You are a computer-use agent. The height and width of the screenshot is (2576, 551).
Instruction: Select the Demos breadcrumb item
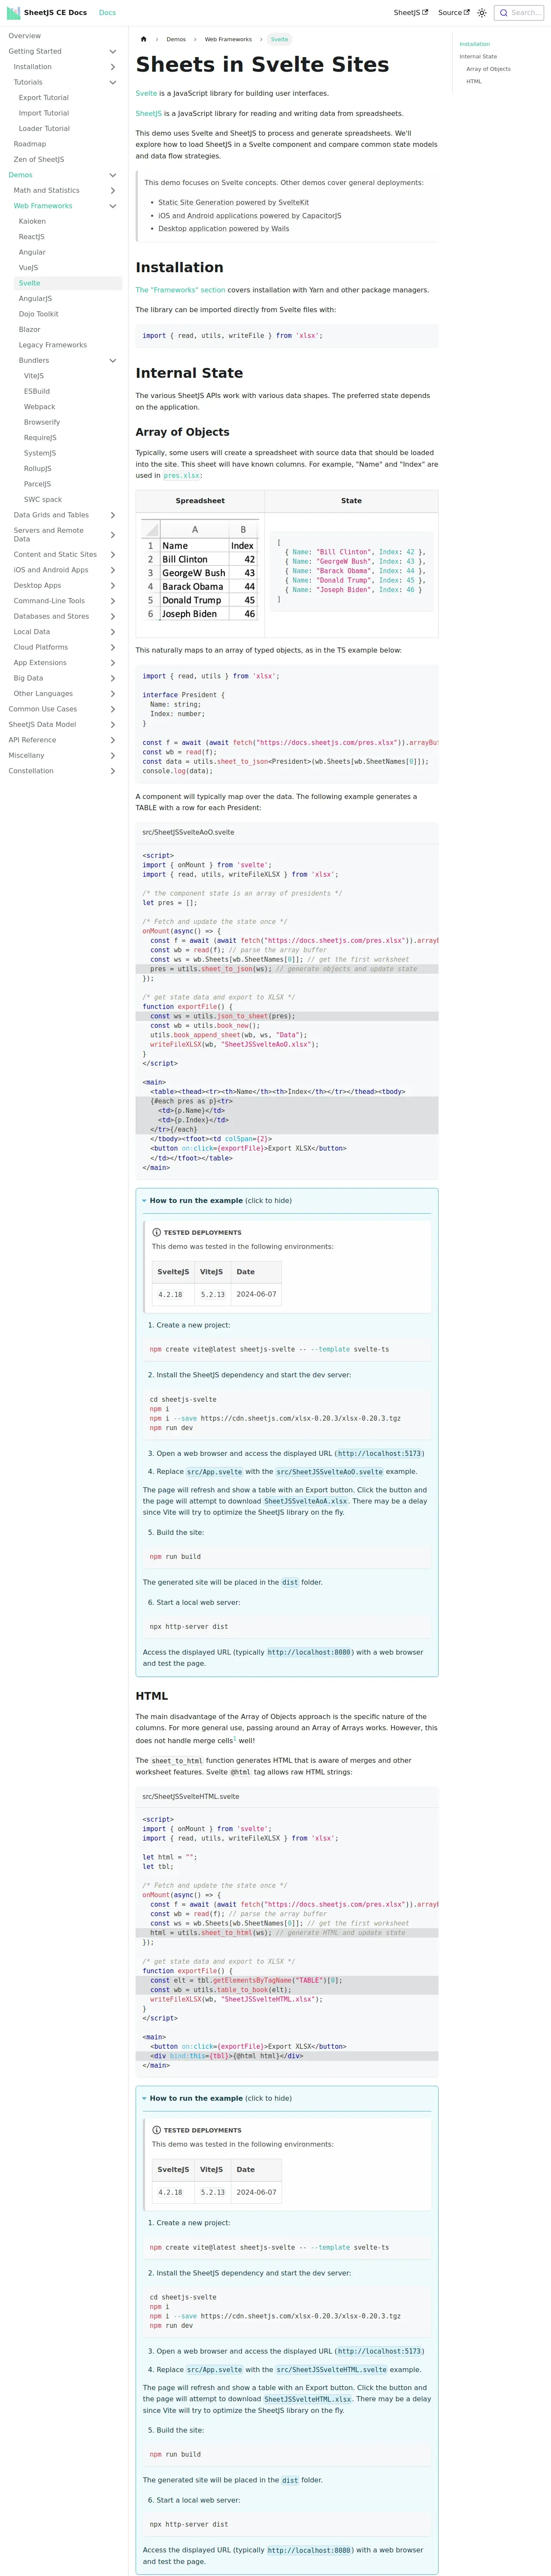coord(176,39)
